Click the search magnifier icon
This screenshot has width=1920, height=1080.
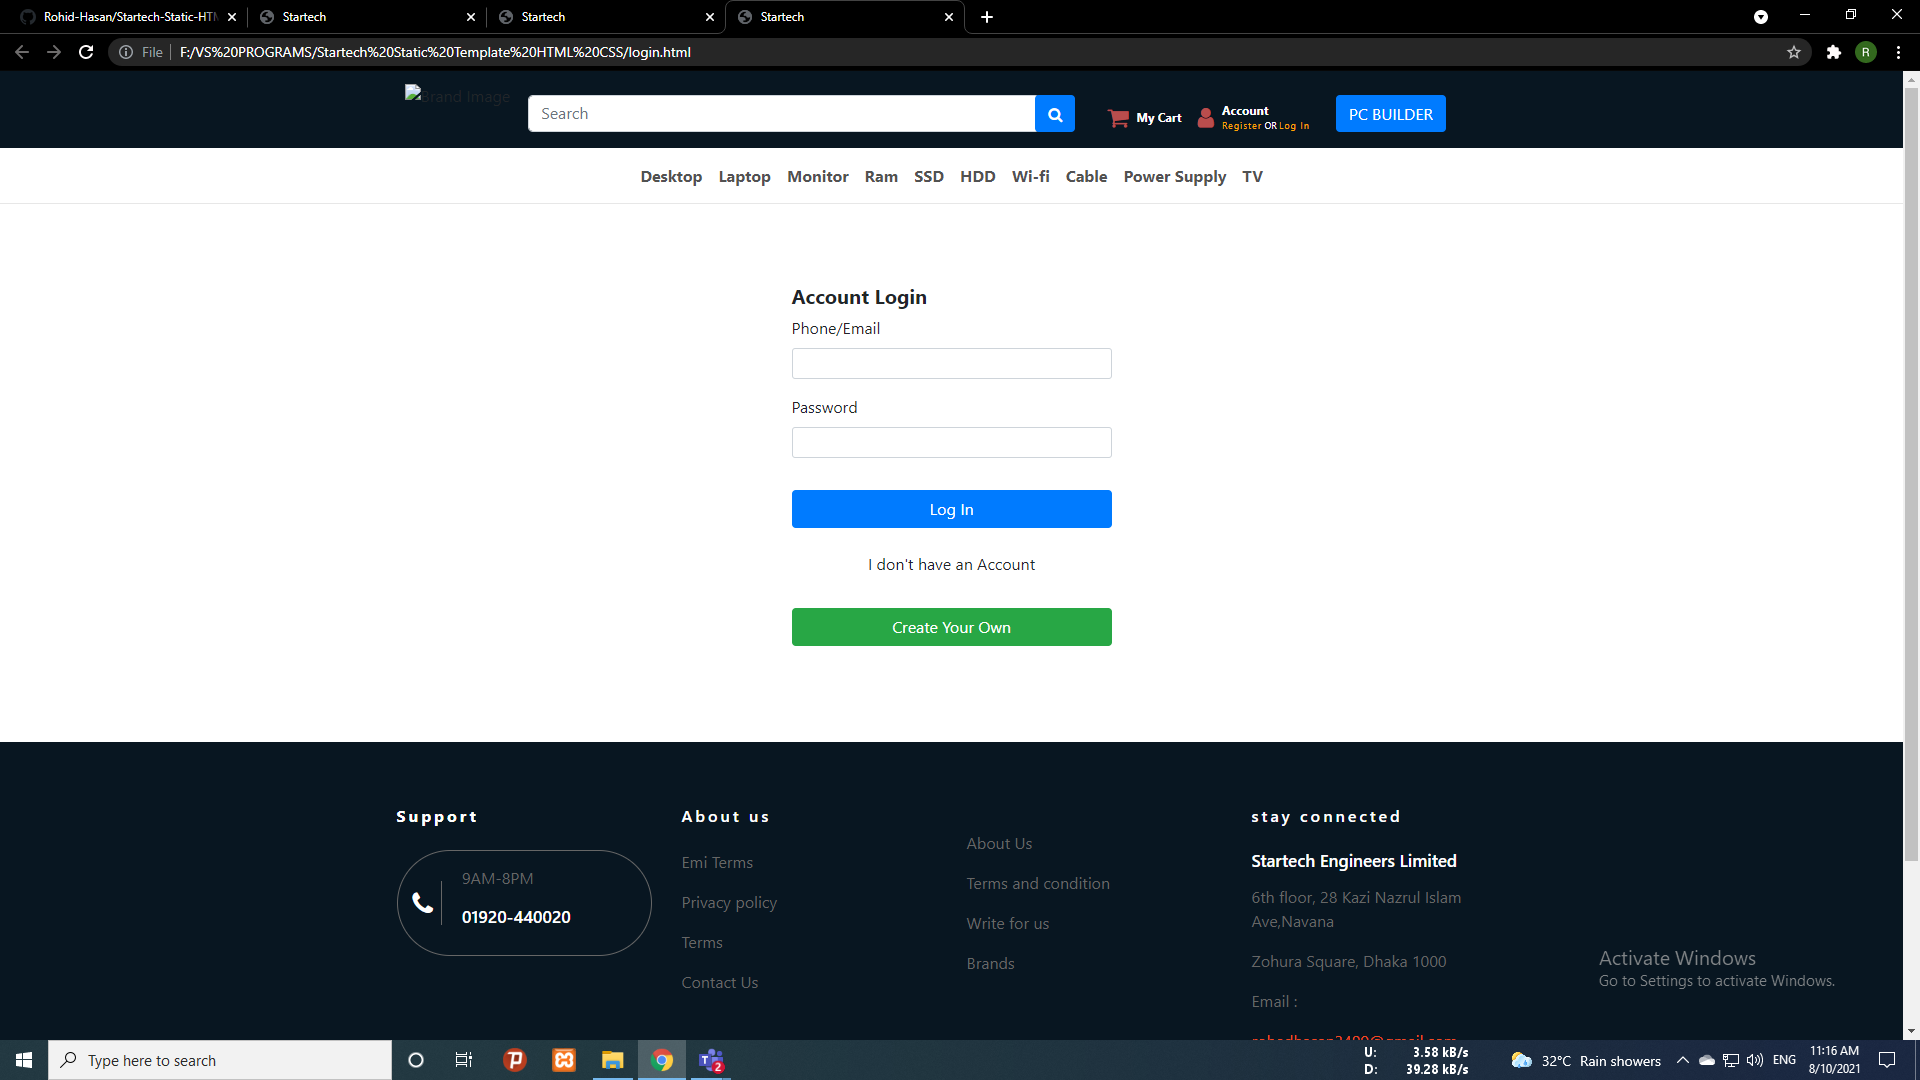pyautogui.click(x=1054, y=113)
